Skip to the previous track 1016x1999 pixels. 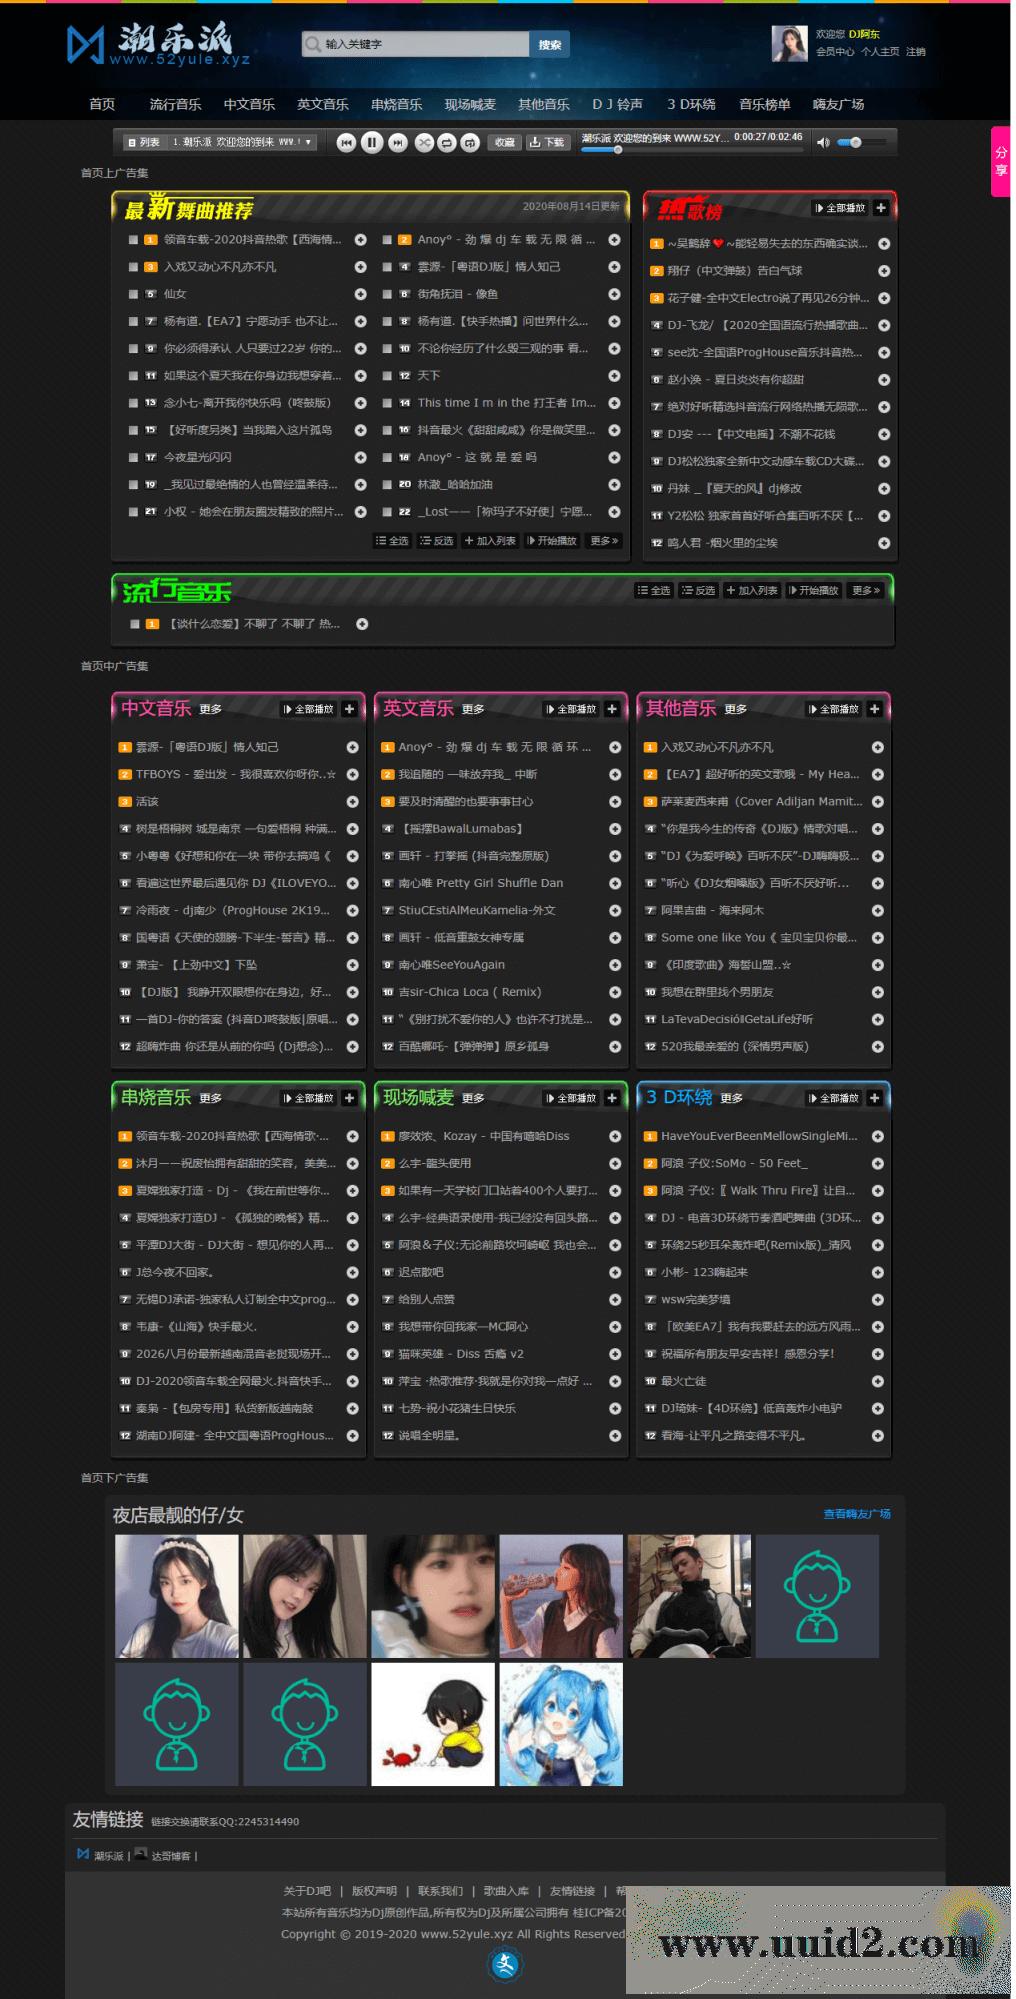(346, 143)
